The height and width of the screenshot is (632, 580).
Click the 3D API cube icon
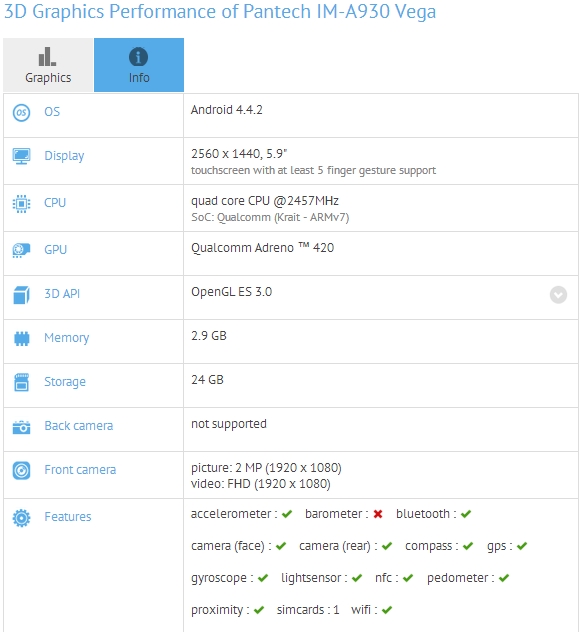coord(21,295)
